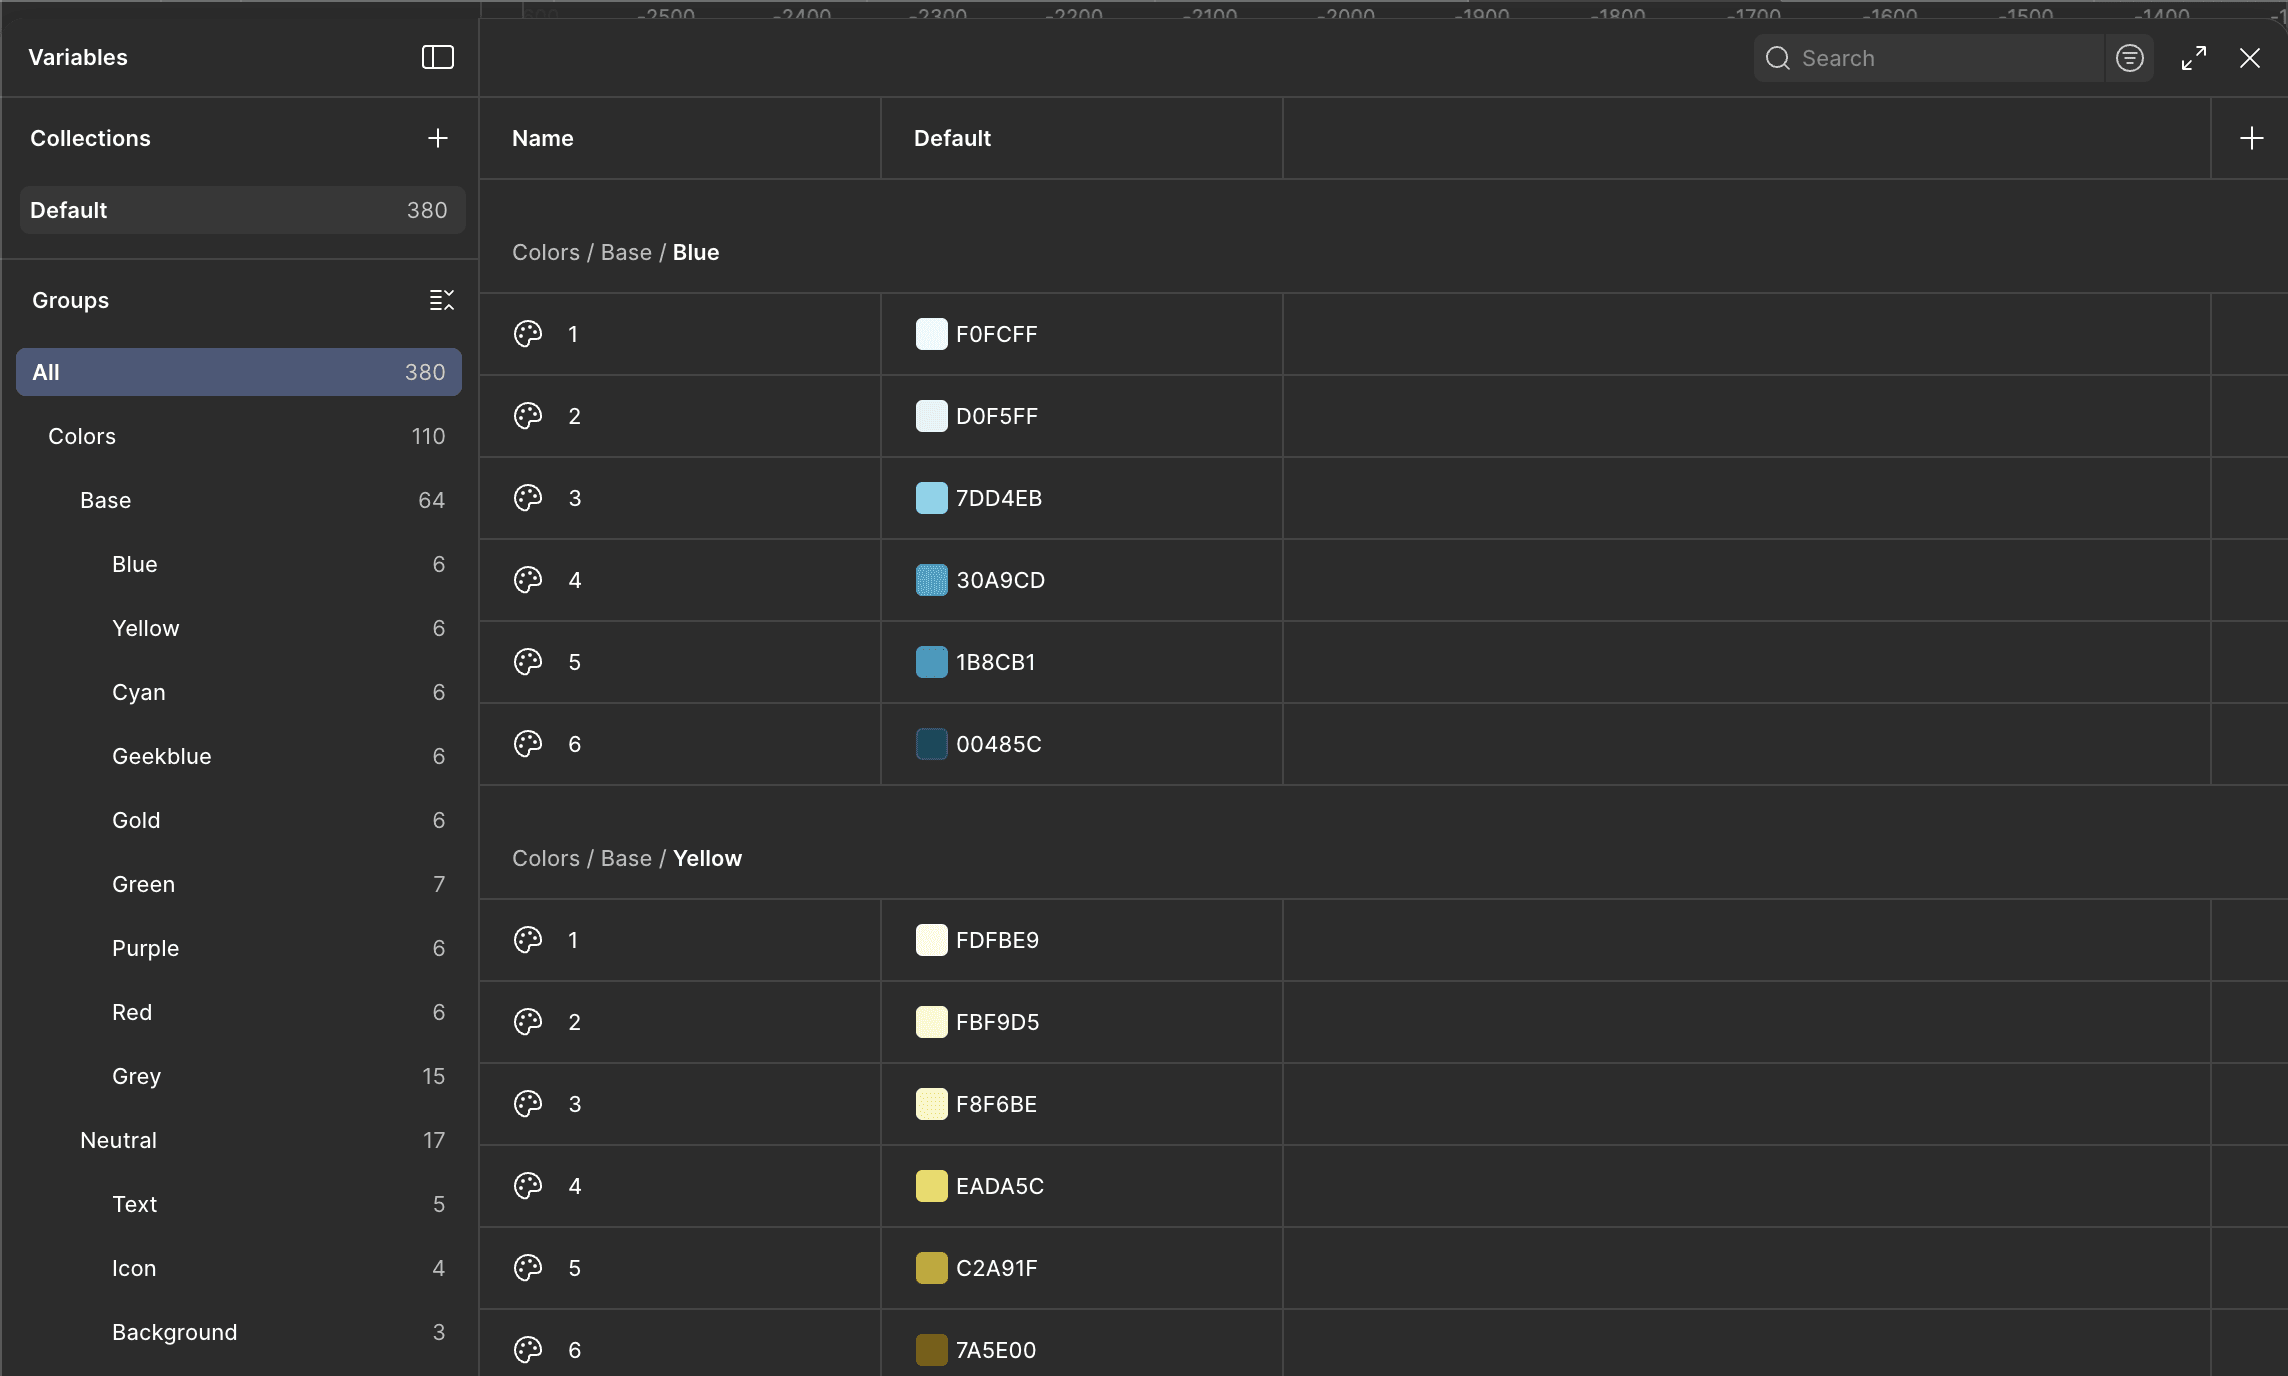Open the Geekblue group
2288x1376 pixels.
point(161,756)
